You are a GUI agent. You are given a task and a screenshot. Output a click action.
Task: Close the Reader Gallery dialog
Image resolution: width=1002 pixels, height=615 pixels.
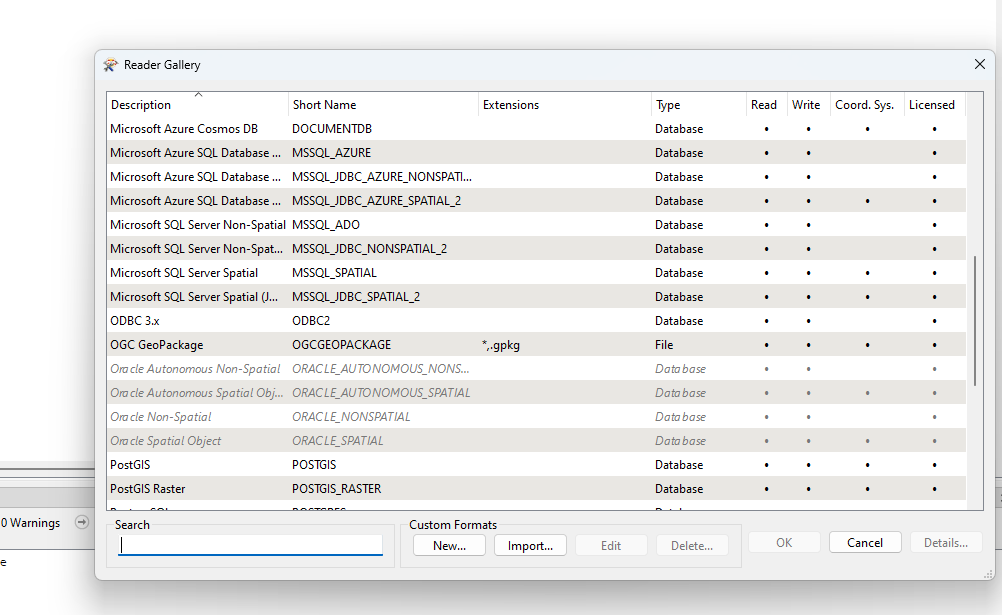980,65
